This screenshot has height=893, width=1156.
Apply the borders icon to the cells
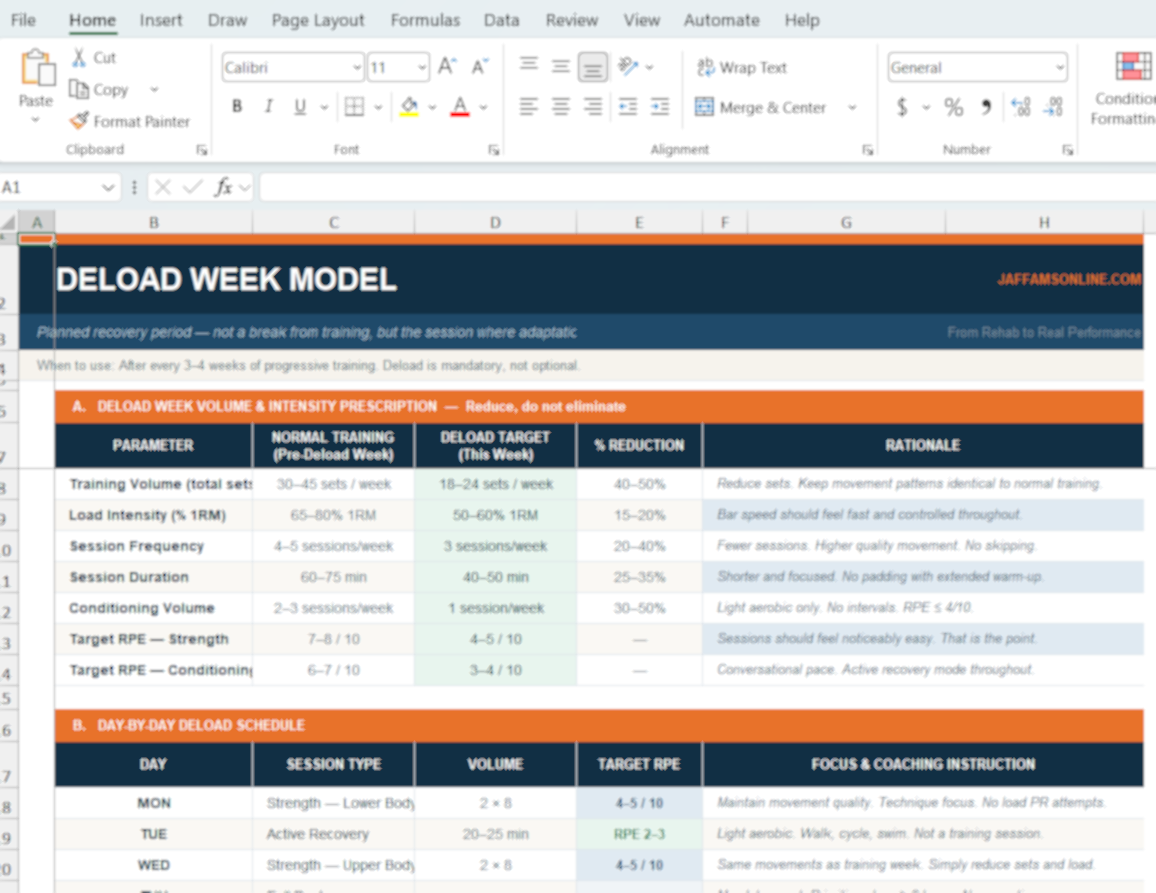[354, 107]
